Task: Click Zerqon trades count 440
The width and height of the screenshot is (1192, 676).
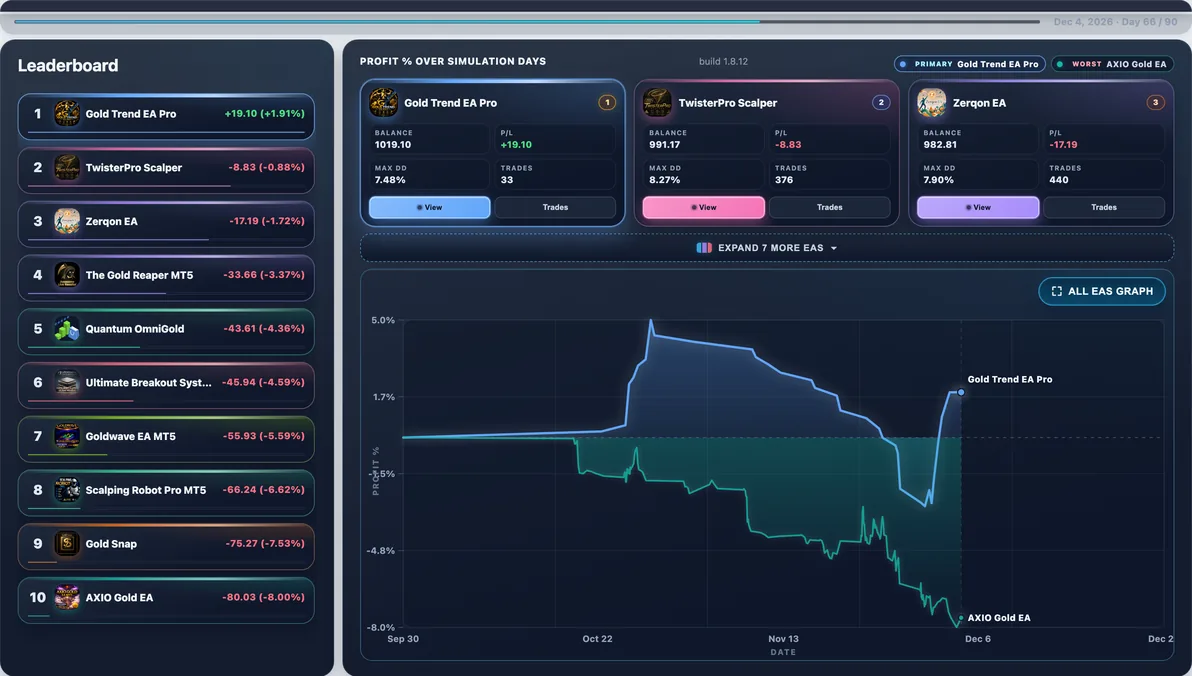Action: 1059,180
